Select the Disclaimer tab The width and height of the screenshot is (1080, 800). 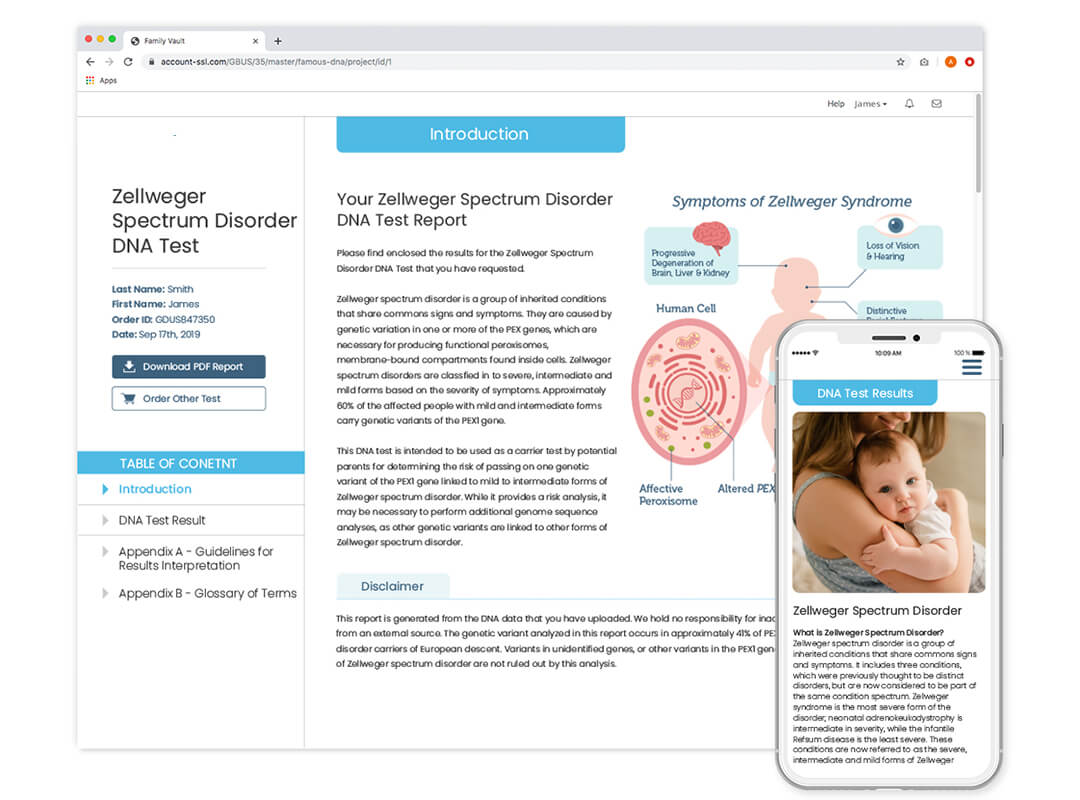tap(393, 586)
